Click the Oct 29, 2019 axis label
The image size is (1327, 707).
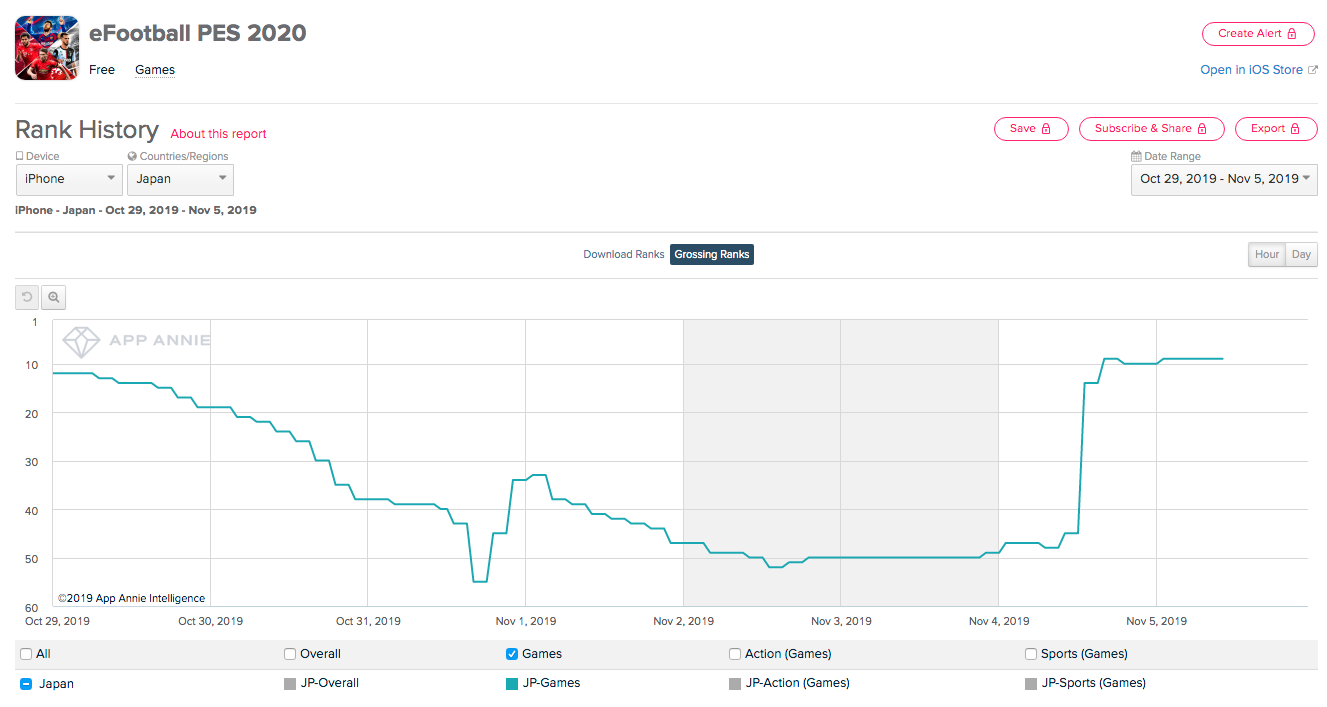(58, 621)
